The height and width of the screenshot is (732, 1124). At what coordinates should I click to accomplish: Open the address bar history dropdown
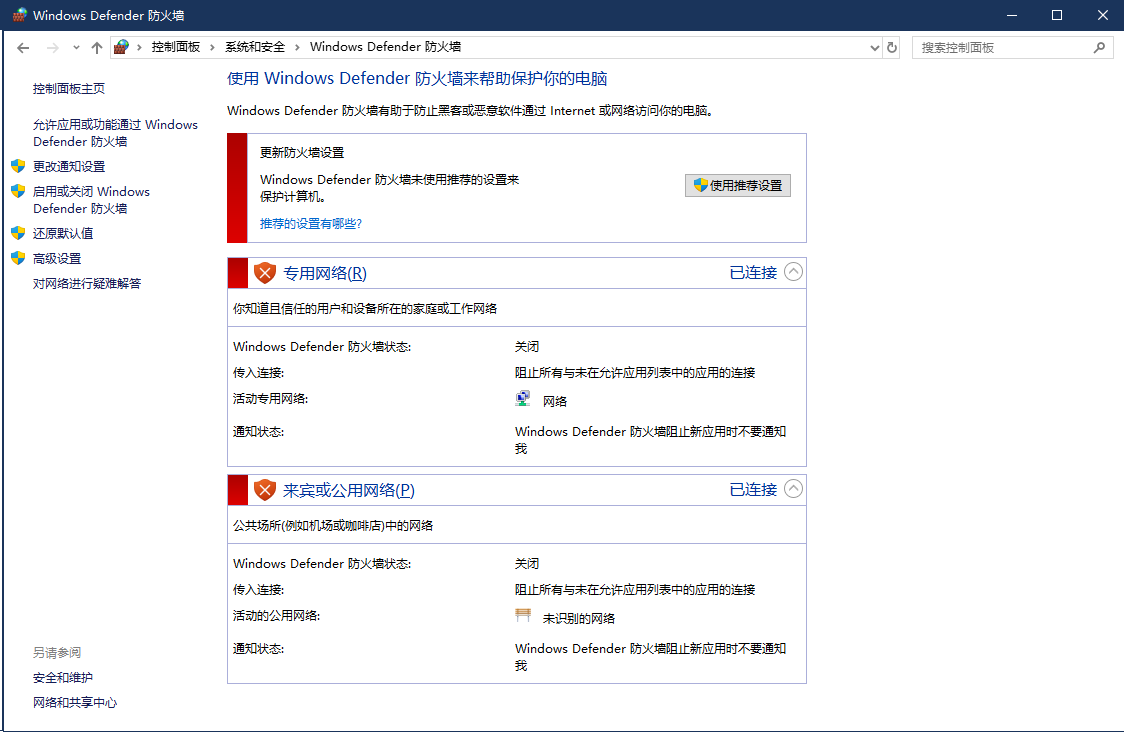(x=873, y=47)
